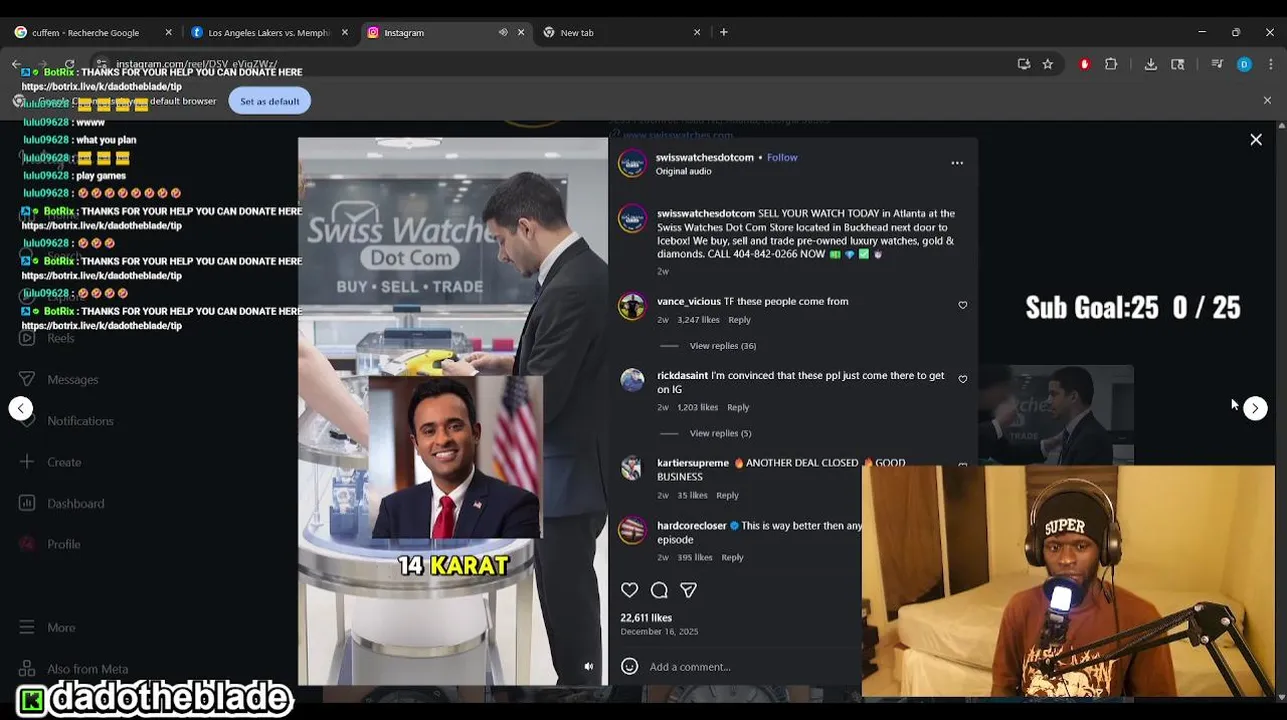
Task: Open hardcorecloser profile link
Action: 691,526
